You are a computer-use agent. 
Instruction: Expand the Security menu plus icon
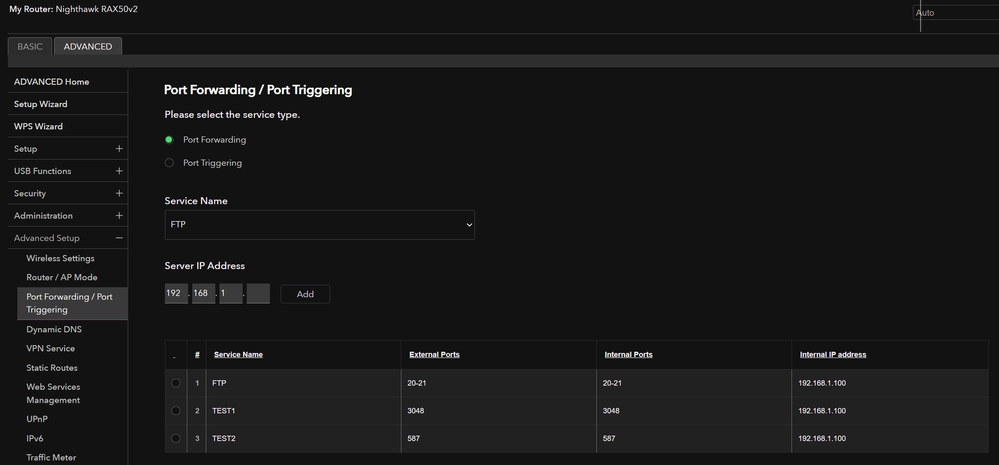119,194
